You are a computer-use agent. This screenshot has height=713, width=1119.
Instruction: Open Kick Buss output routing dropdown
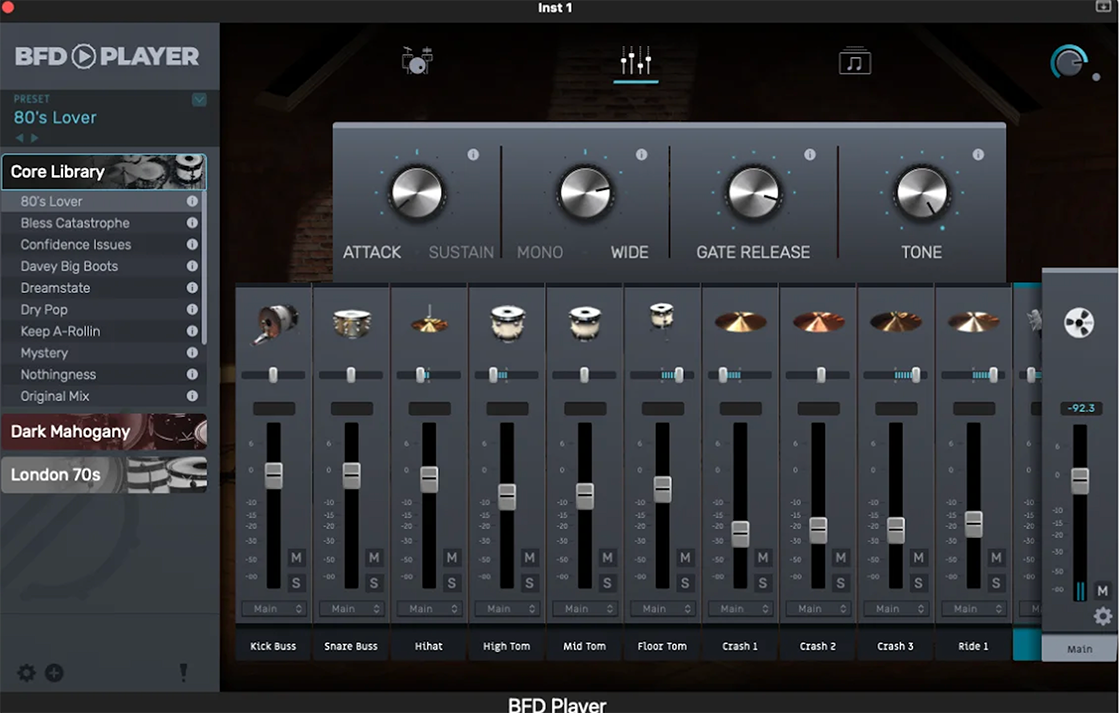pyautogui.click(x=274, y=609)
